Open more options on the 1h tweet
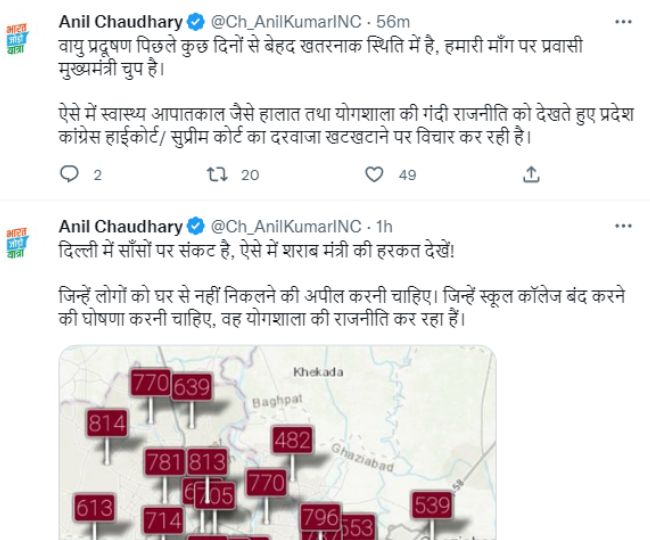This screenshot has height=540, width=650. (x=626, y=226)
